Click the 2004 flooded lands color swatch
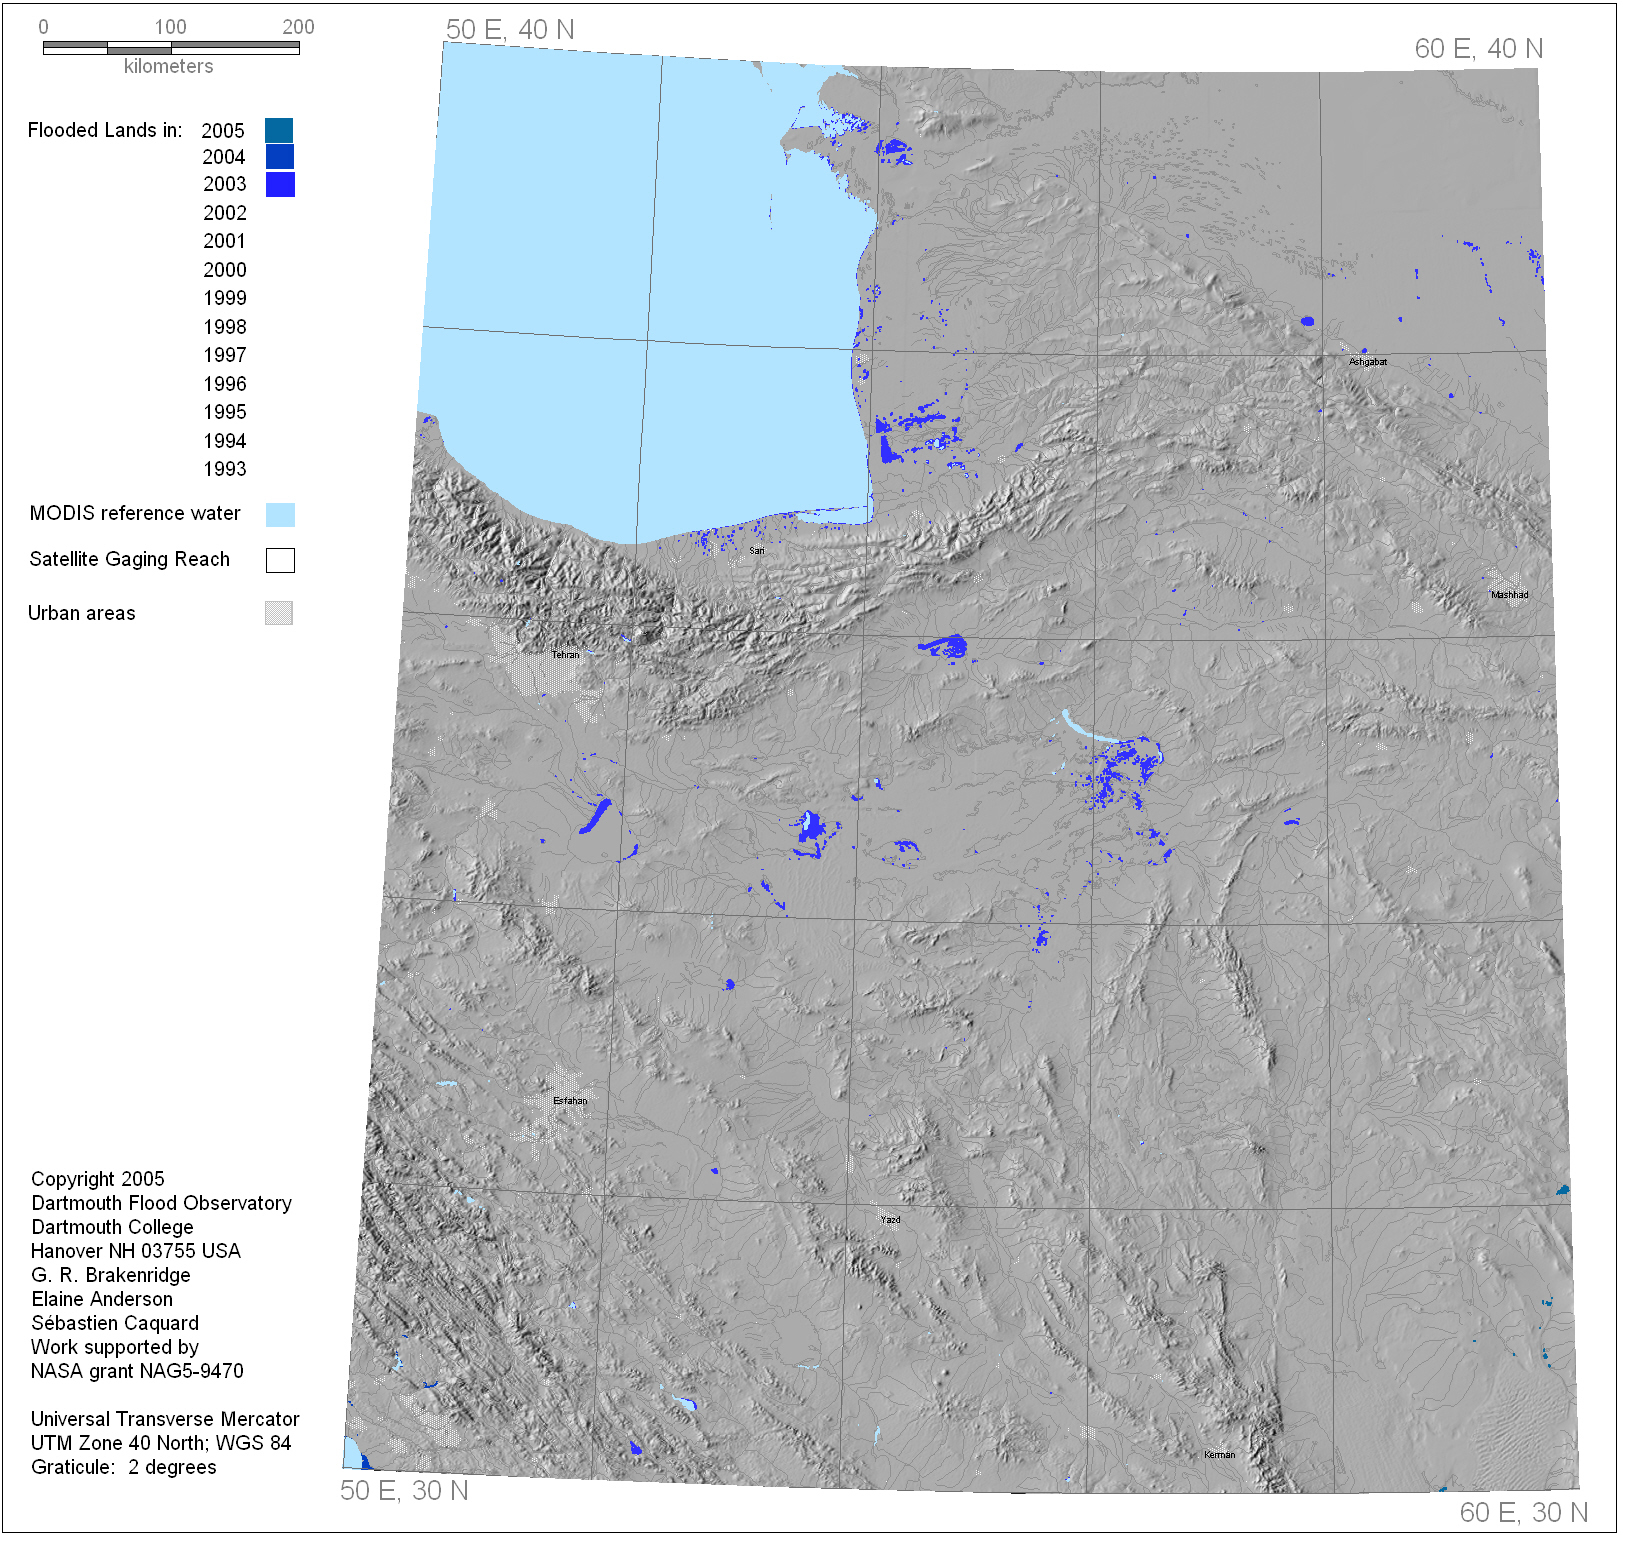 click(279, 157)
